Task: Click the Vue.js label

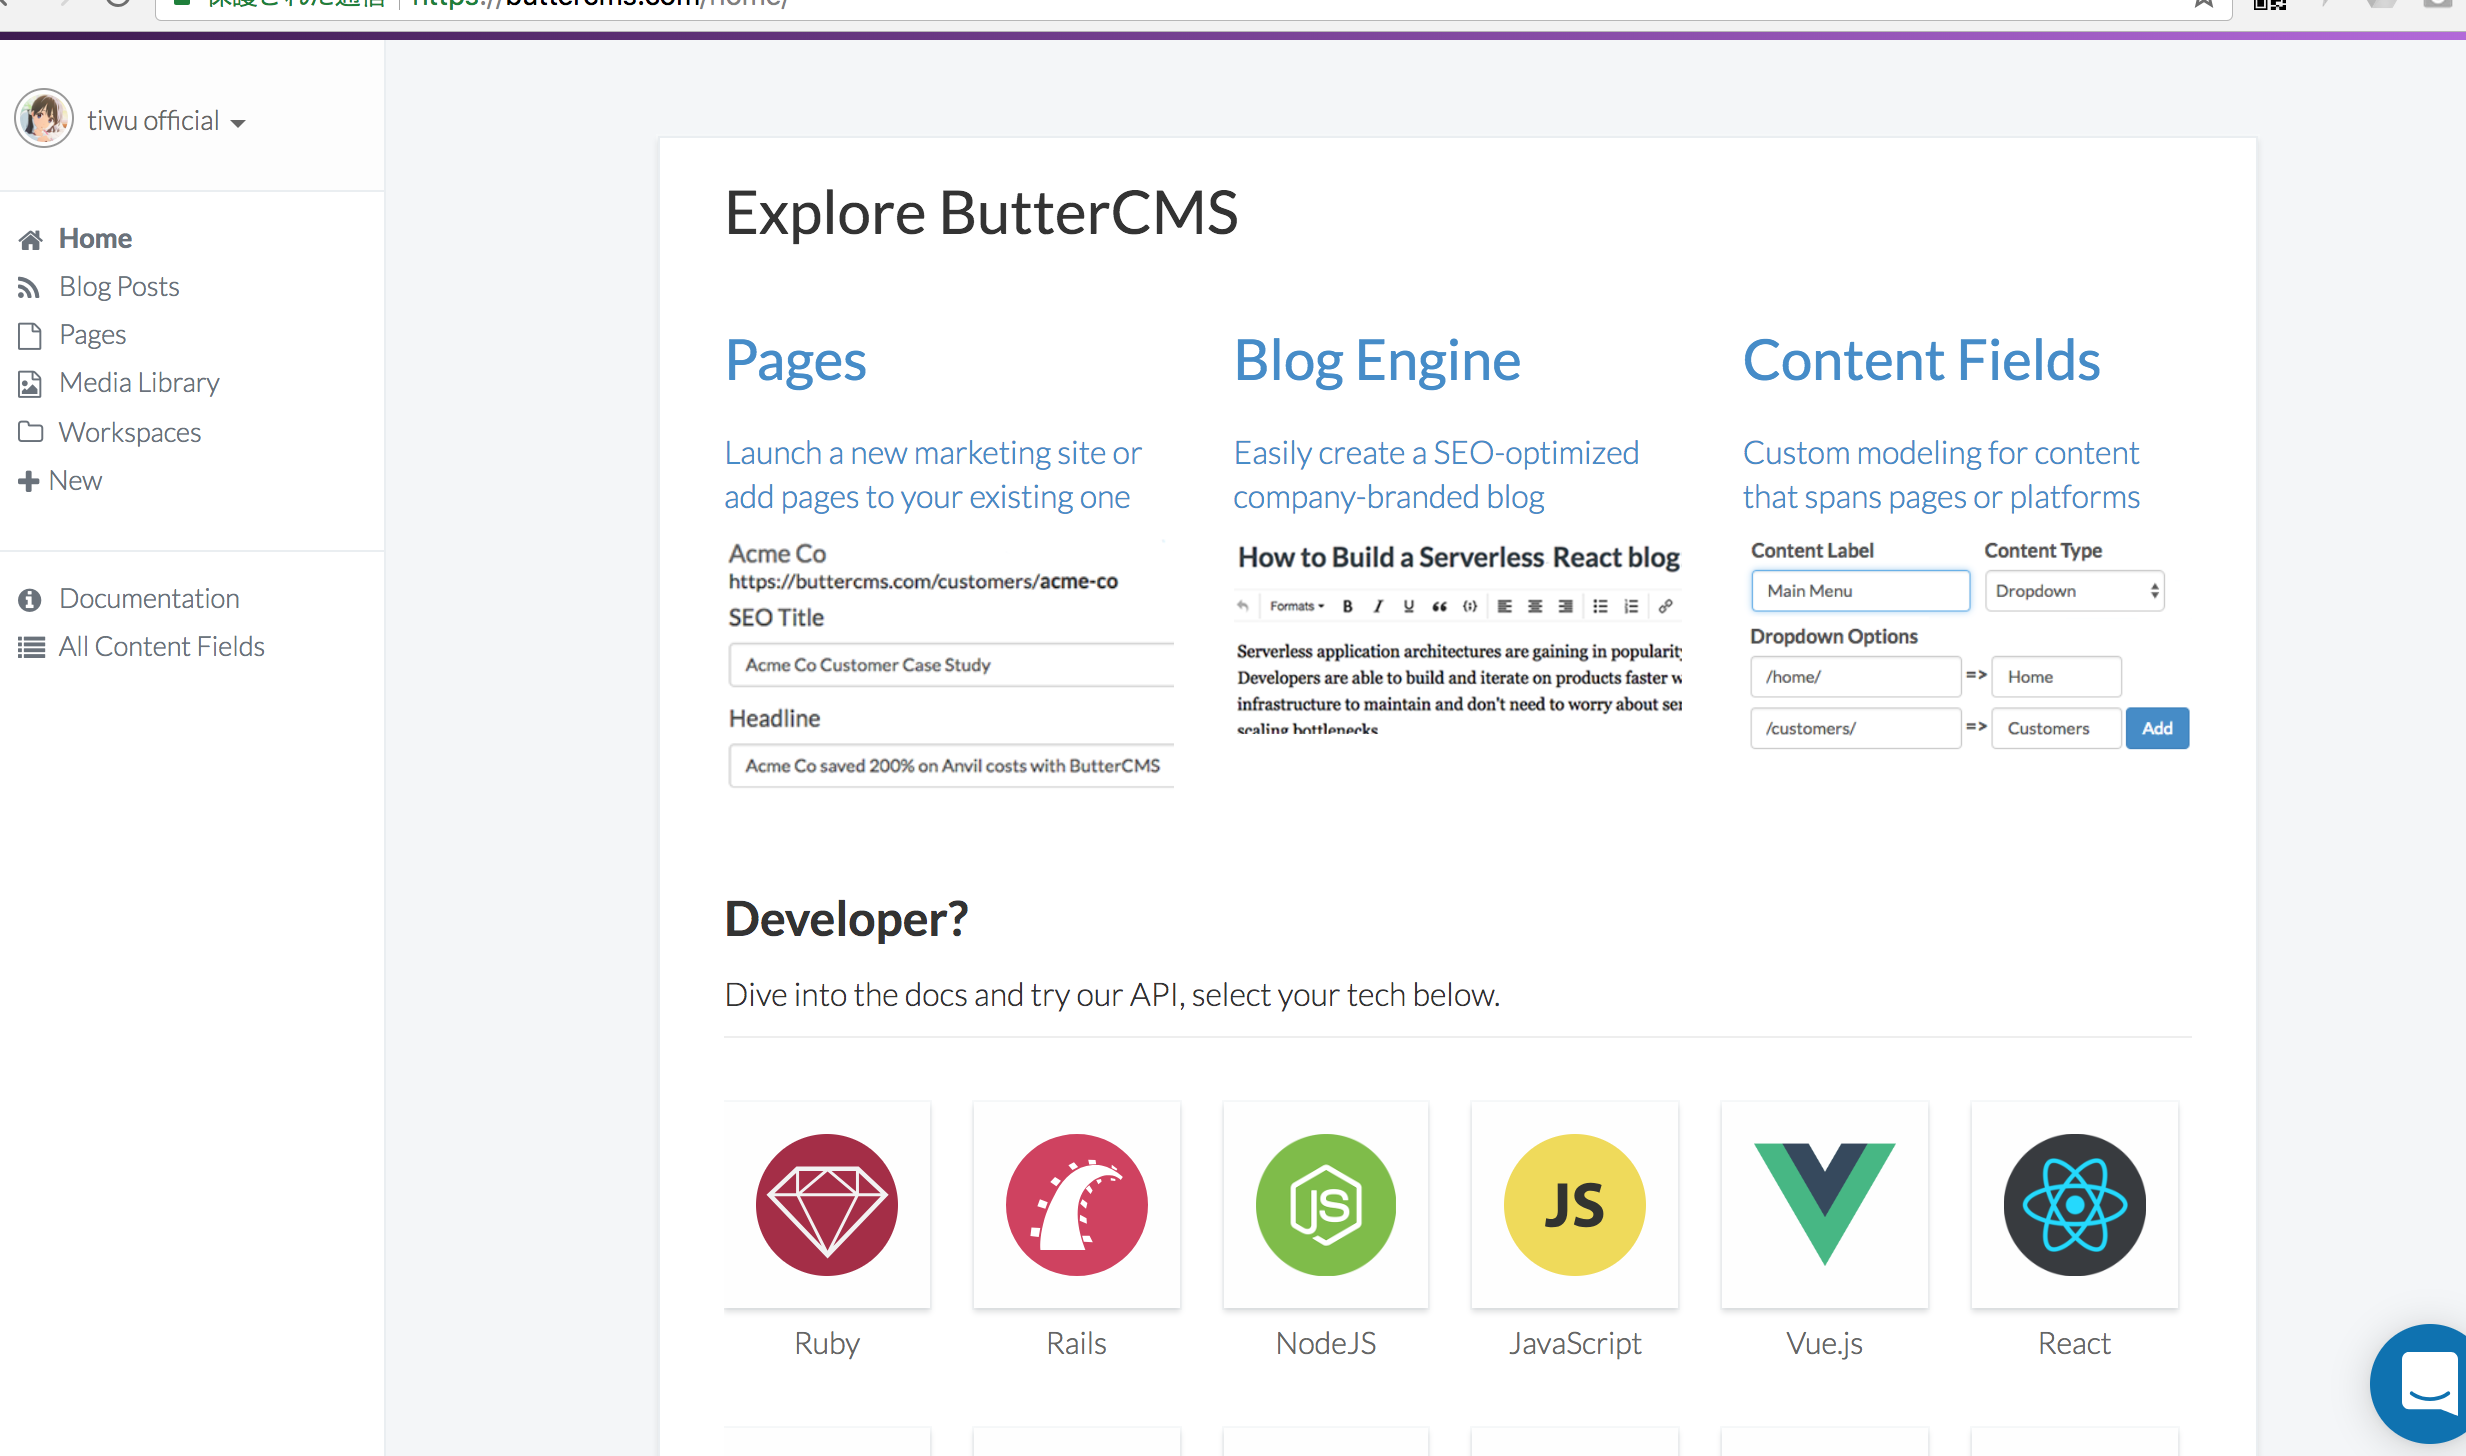Action: (1825, 1343)
